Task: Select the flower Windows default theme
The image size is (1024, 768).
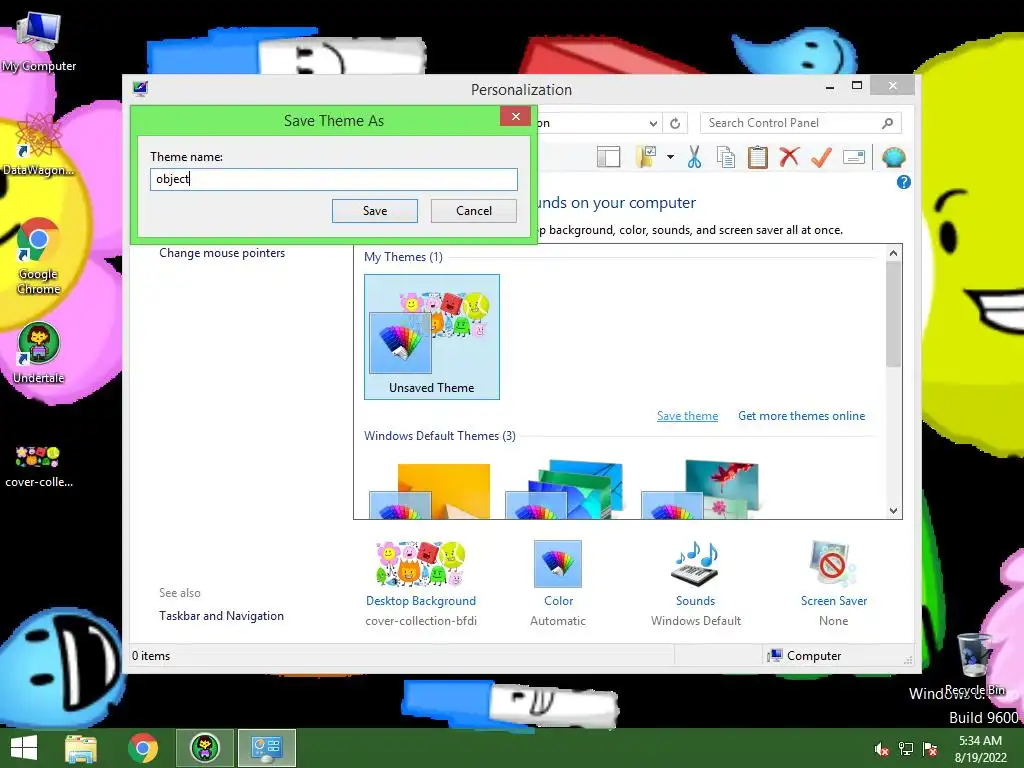Action: (x=700, y=490)
